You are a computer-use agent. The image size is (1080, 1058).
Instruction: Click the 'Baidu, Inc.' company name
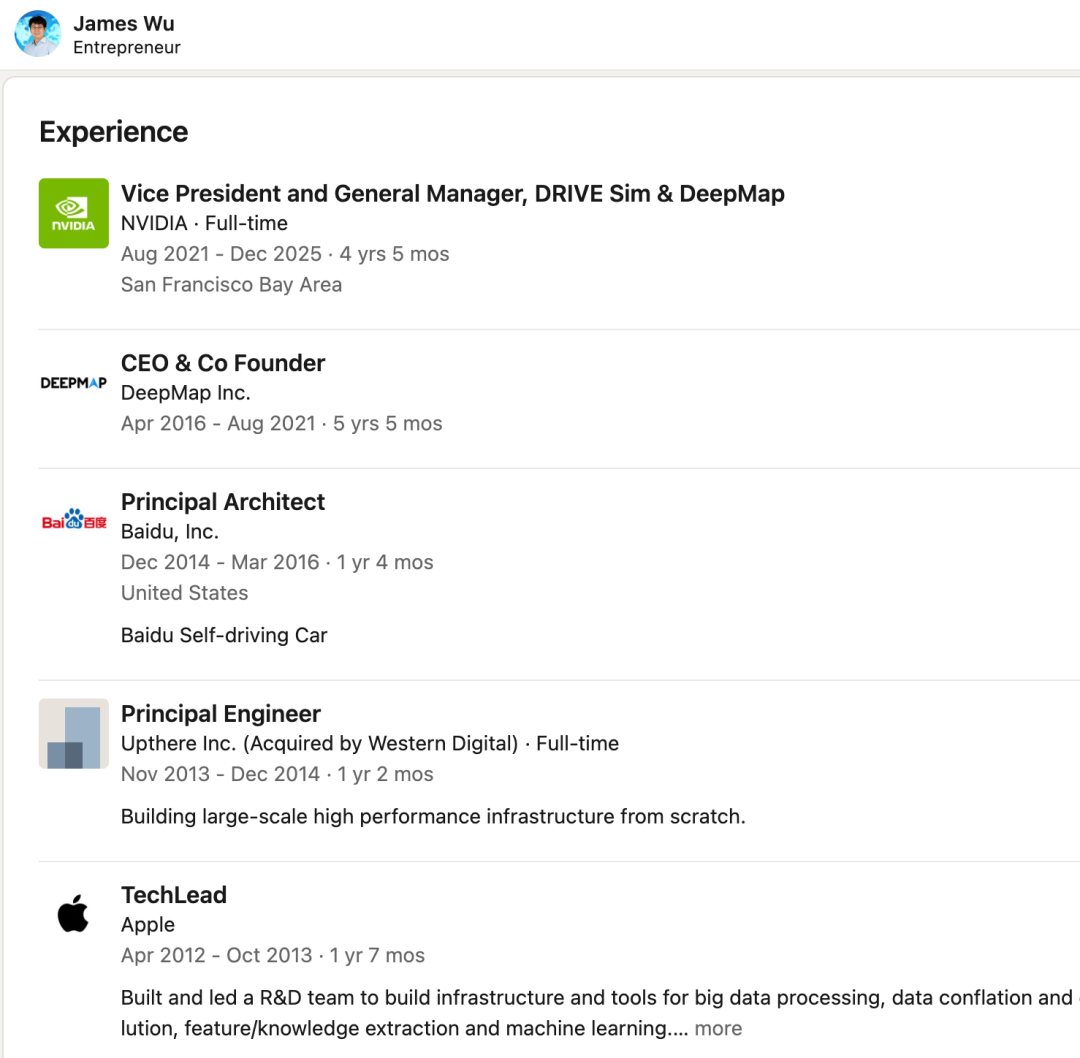(x=170, y=532)
